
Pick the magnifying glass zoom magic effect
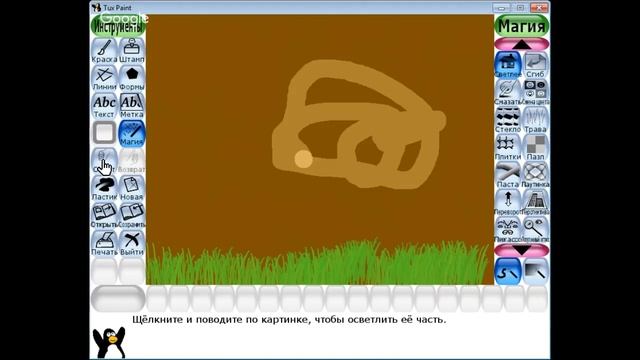pos(535,230)
